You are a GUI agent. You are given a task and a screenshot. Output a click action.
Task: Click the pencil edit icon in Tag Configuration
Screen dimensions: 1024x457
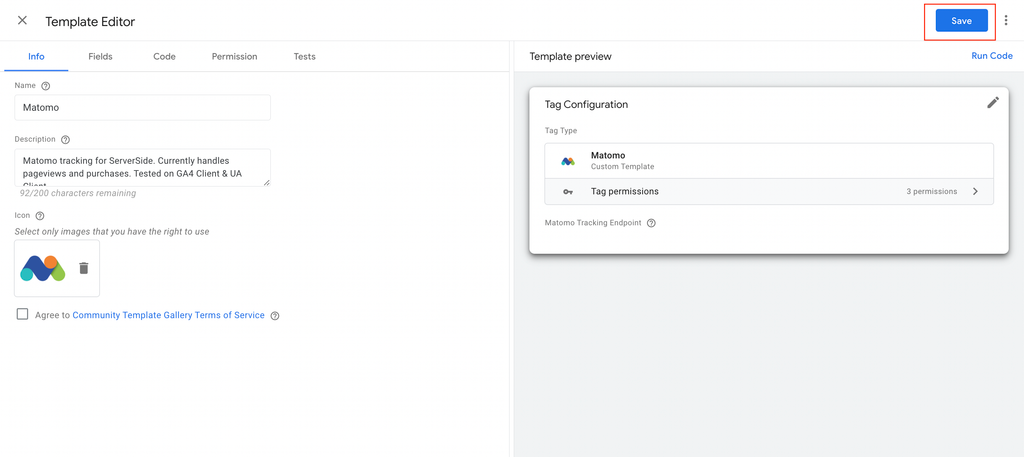(993, 102)
